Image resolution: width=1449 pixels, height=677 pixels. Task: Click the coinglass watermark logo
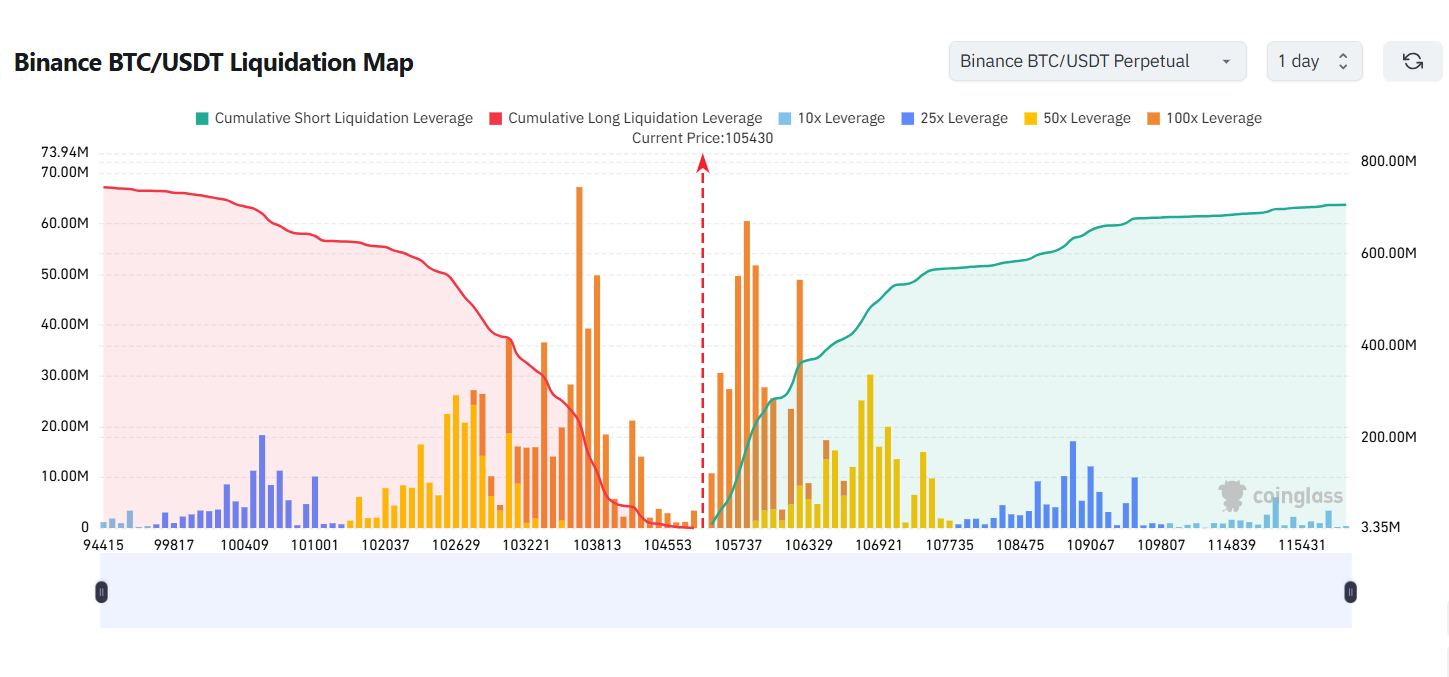[x=1280, y=496]
